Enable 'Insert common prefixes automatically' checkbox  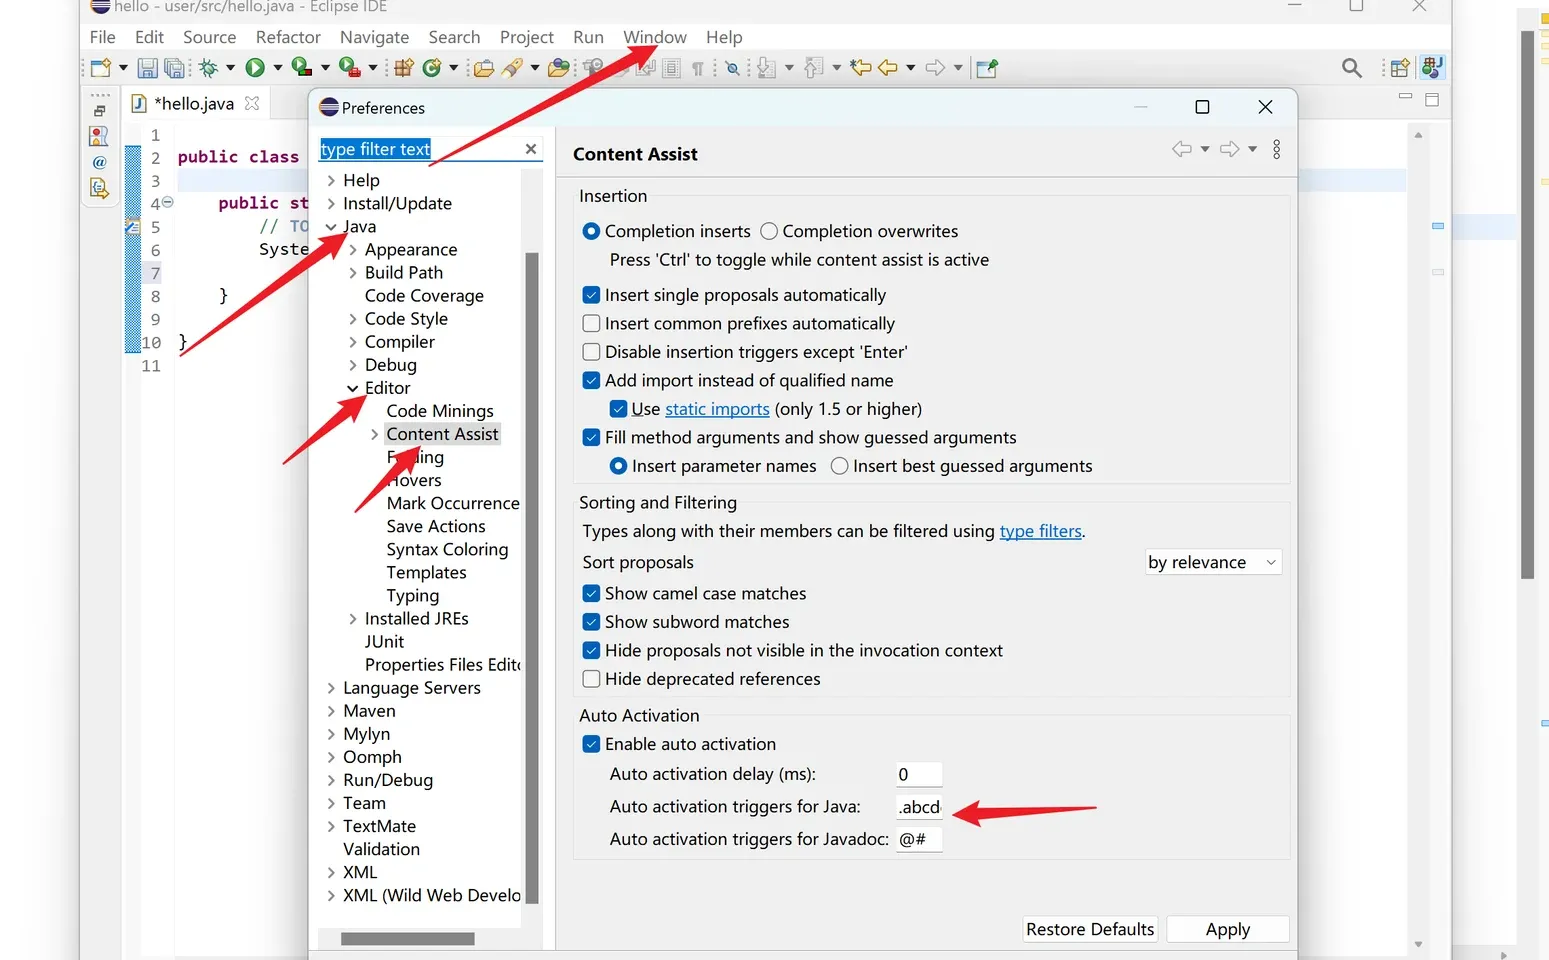591,323
